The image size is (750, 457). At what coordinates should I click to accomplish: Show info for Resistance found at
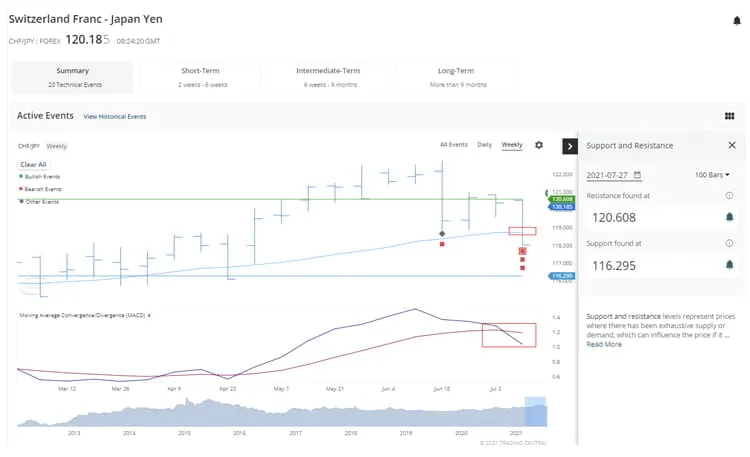pos(729,196)
